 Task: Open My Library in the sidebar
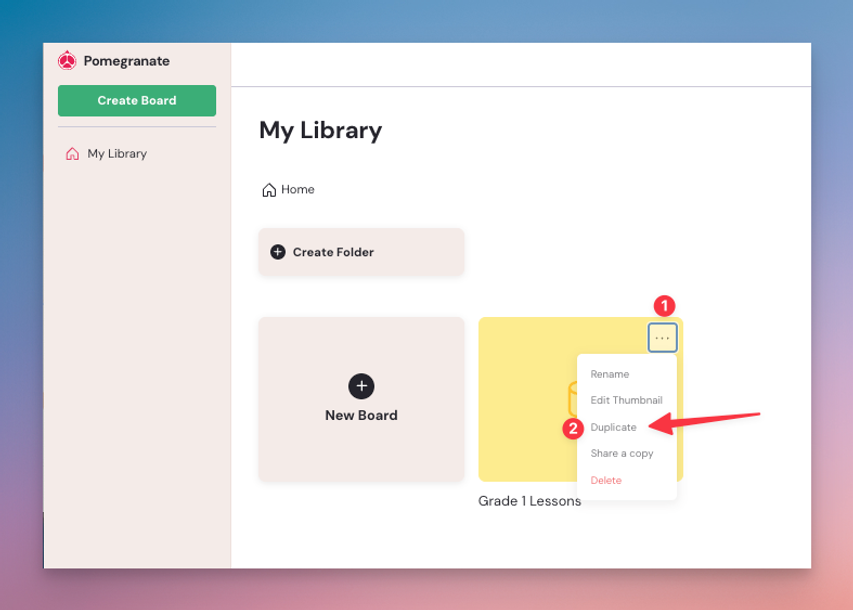tap(106, 154)
